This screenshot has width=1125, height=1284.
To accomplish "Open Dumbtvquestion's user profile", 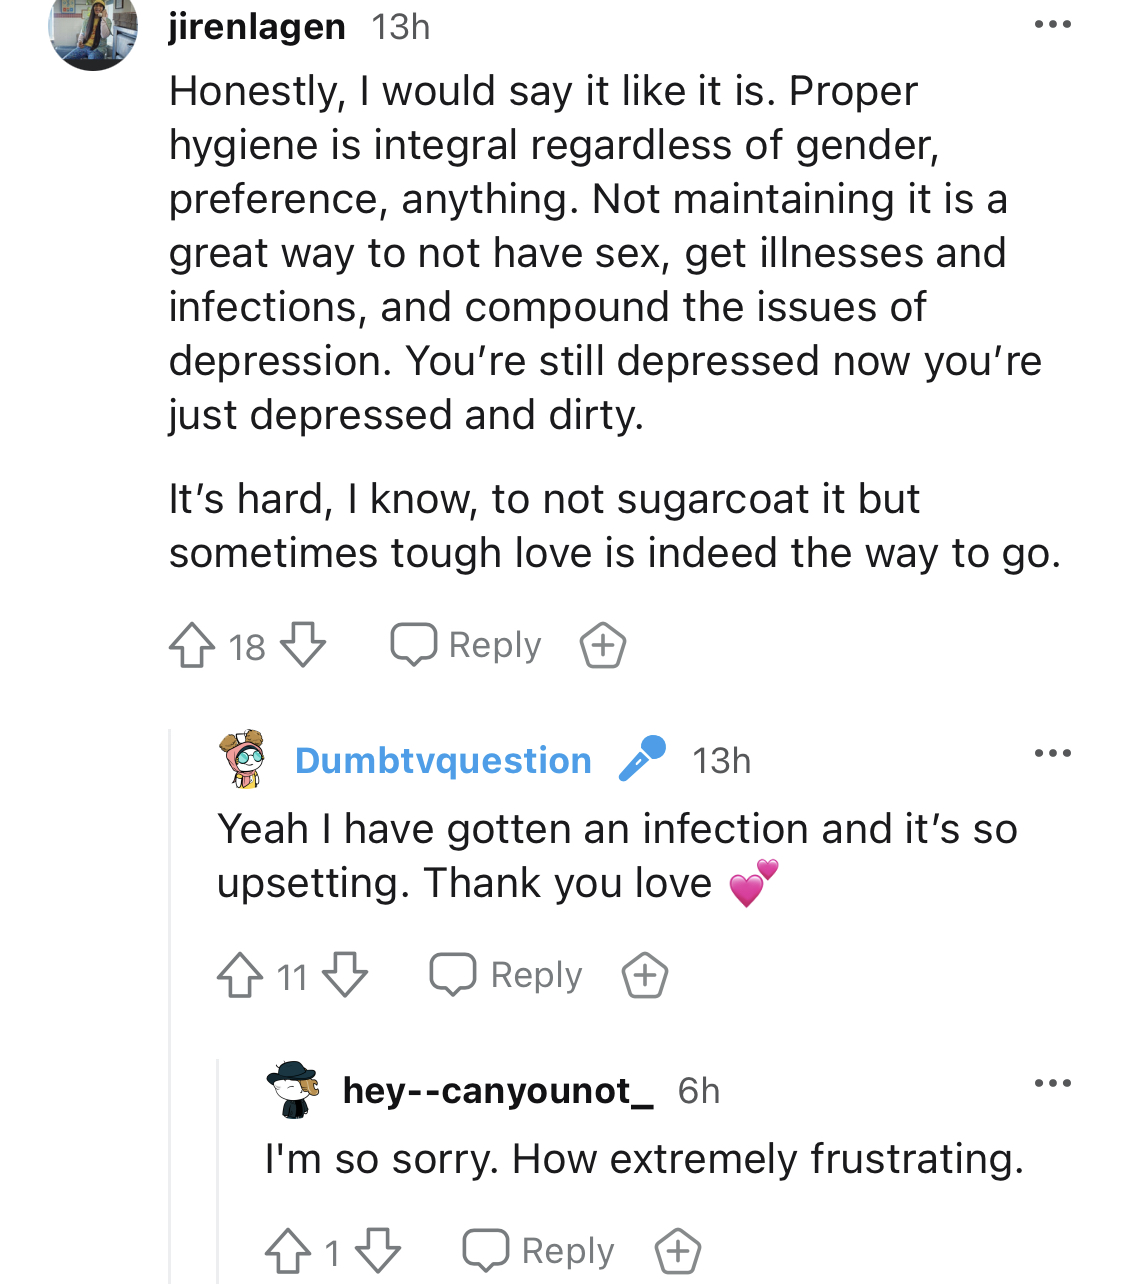I will (443, 761).
